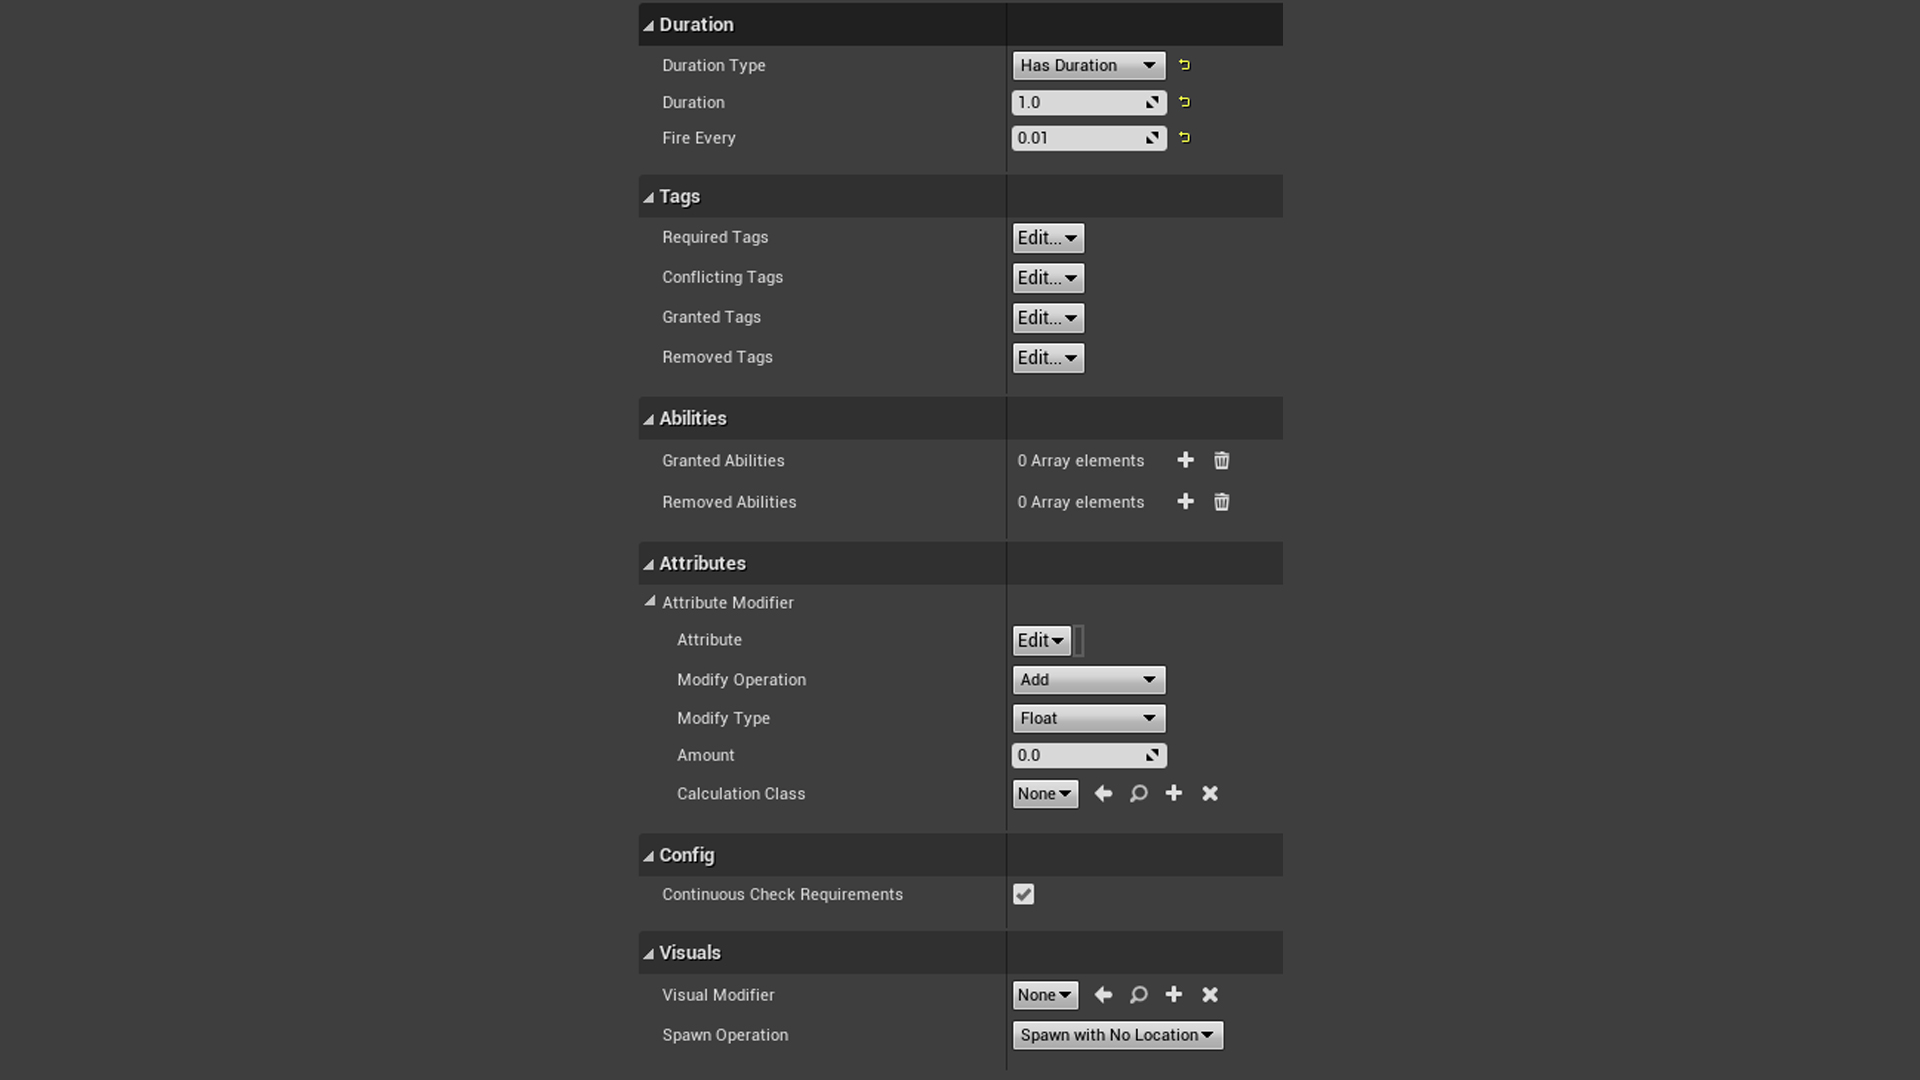The image size is (1920, 1080).
Task: Clear the Visual Modifier assignment
Action: point(1209,995)
